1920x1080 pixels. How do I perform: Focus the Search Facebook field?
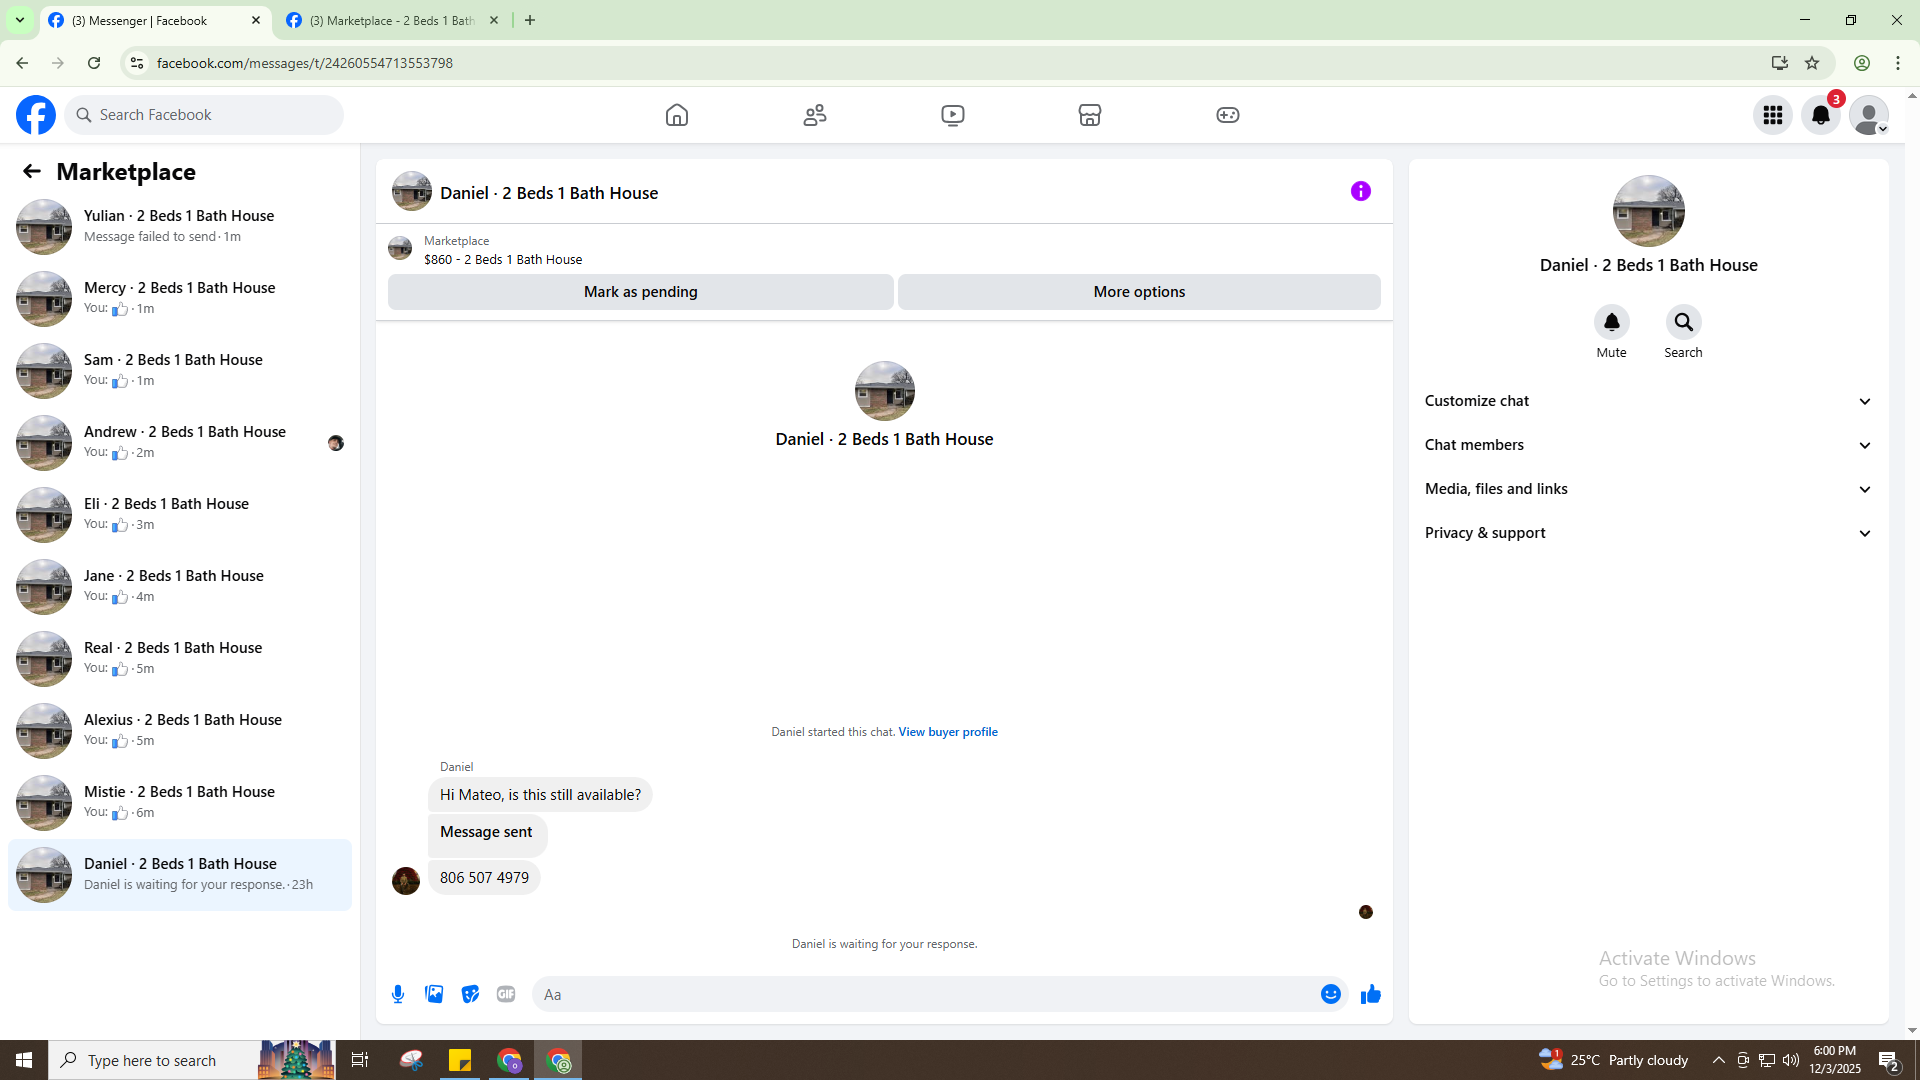[x=204, y=115]
